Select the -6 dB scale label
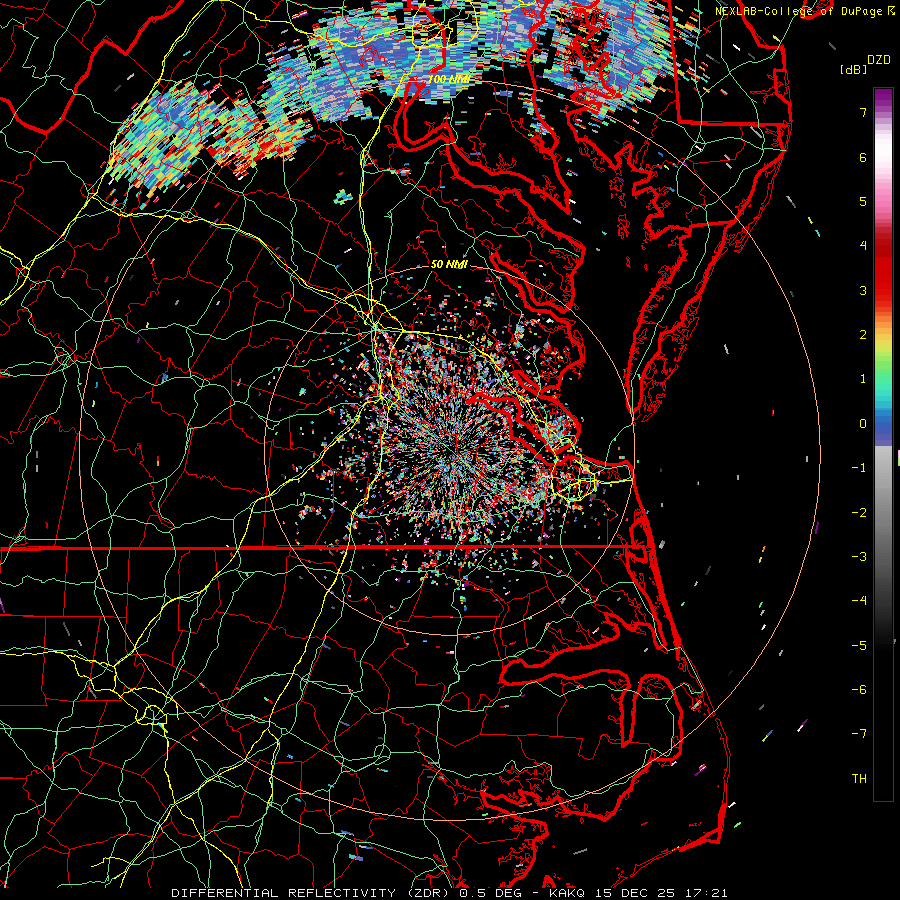Viewport: 900px width, 900px height. pos(859,690)
